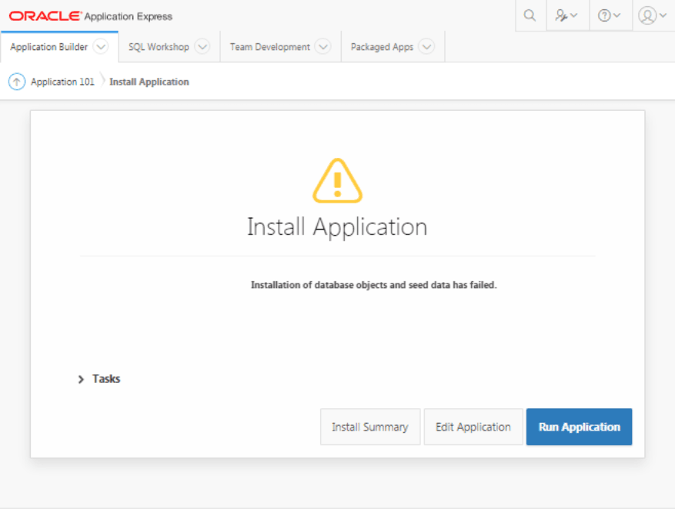Screen dimensions: 675x513
Task: Follow the Application 101 breadcrumb link
Action: pyautogui.click(x=62, y=82)
